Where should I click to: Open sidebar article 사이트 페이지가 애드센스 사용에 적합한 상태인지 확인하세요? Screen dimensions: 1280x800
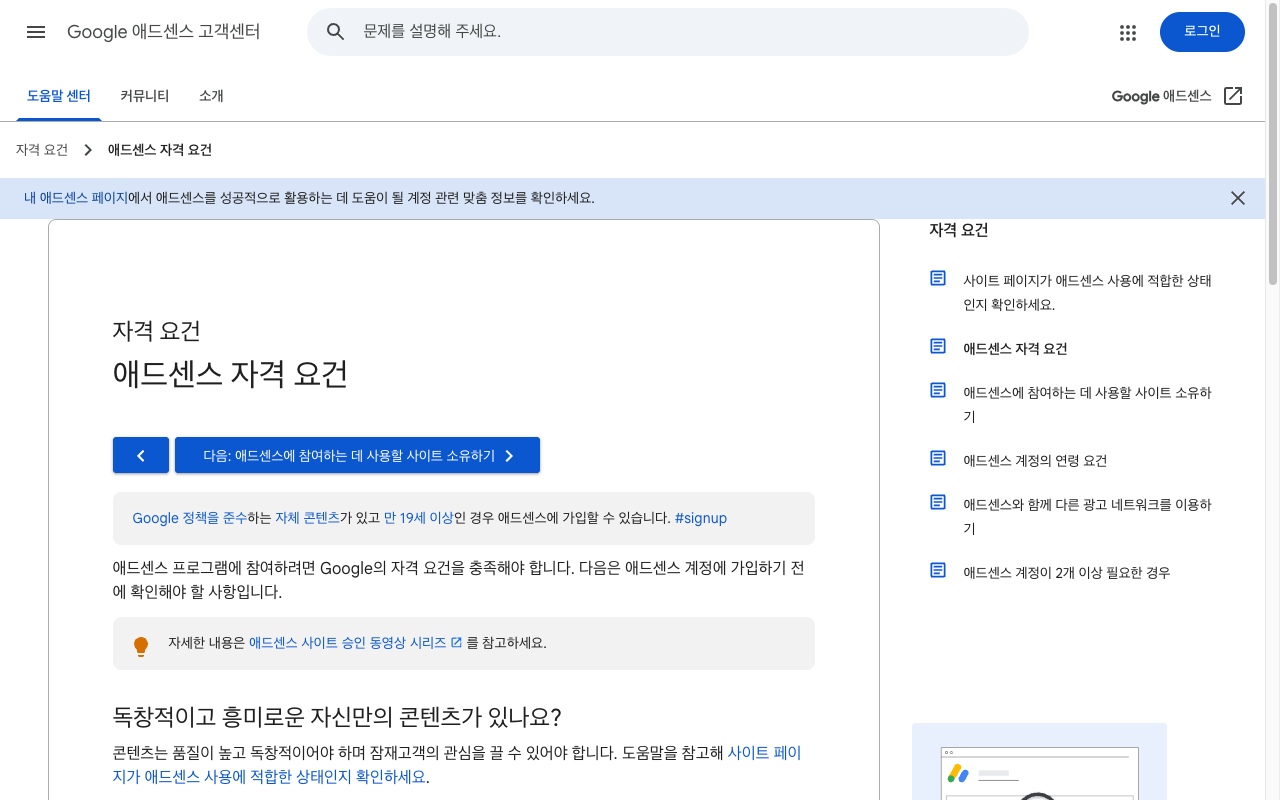1087,293
